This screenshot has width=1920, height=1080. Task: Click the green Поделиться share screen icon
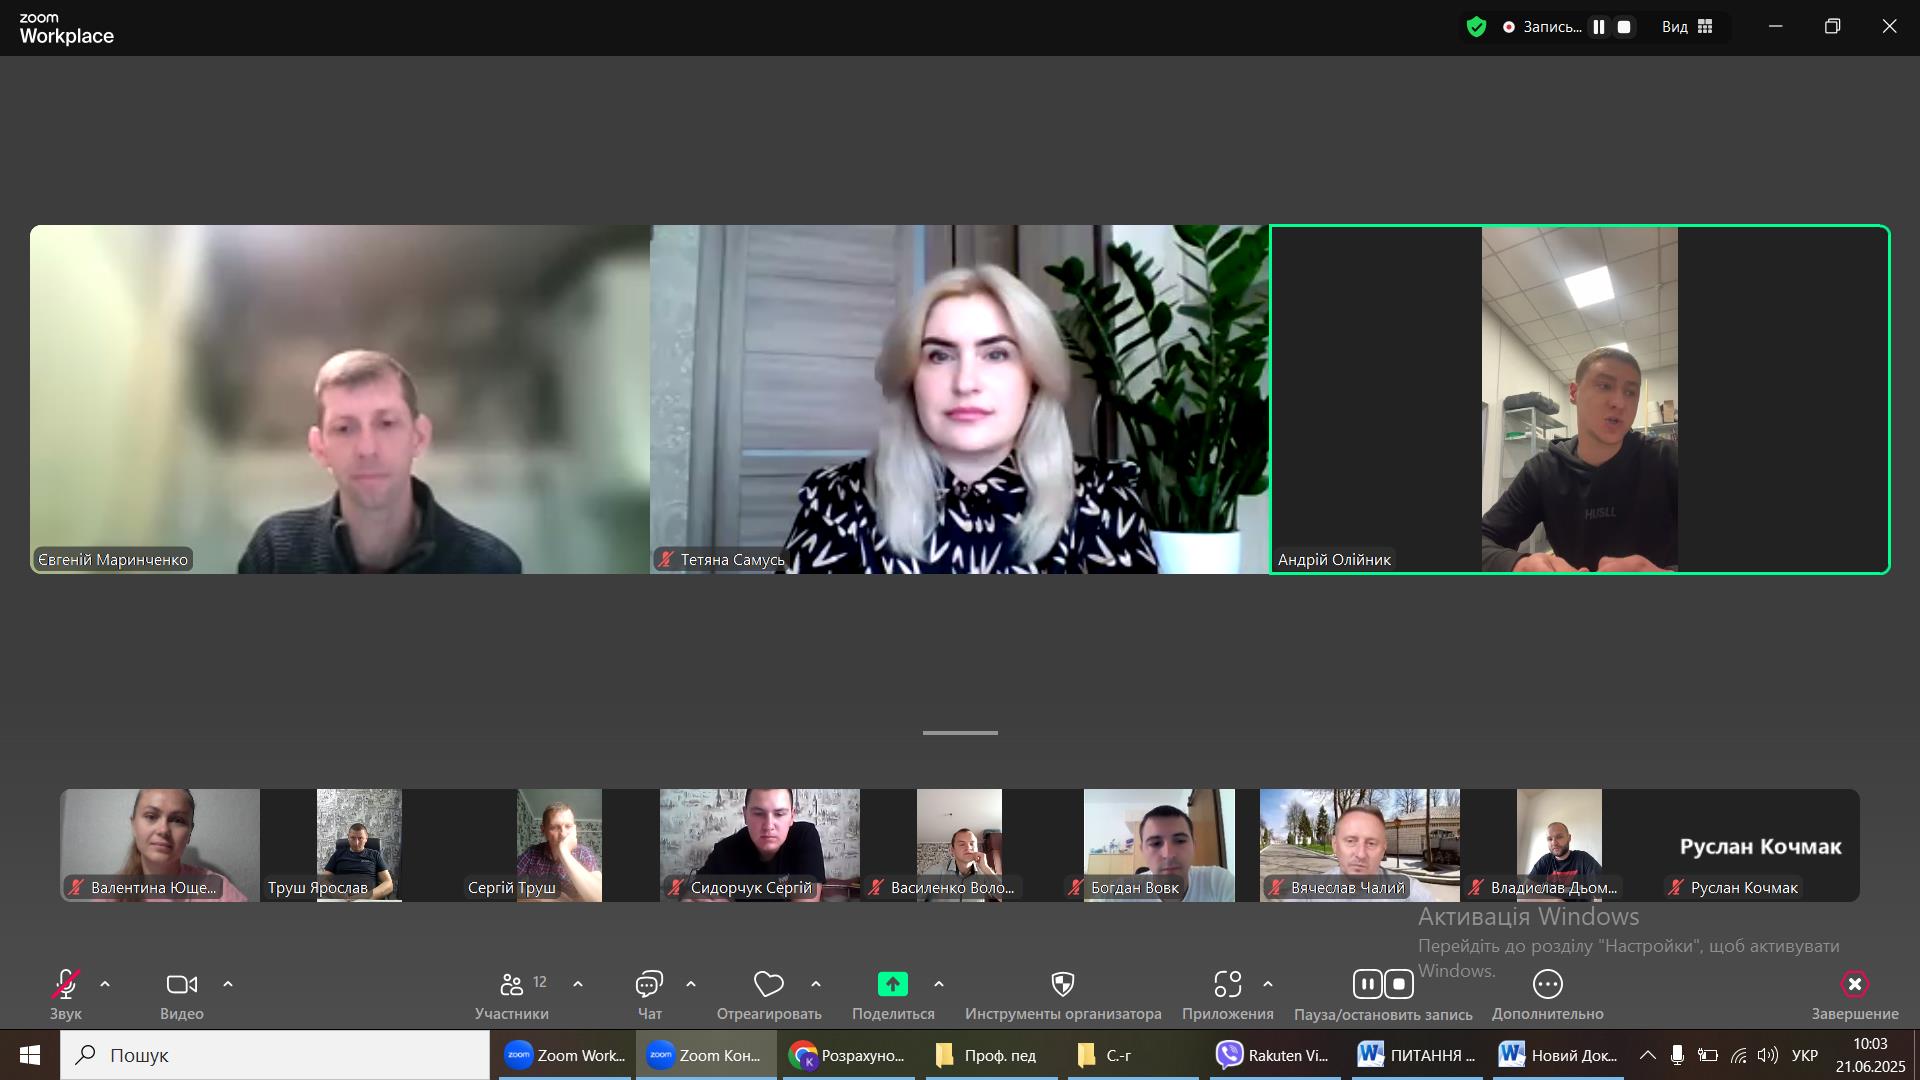(x=892, y=985)
